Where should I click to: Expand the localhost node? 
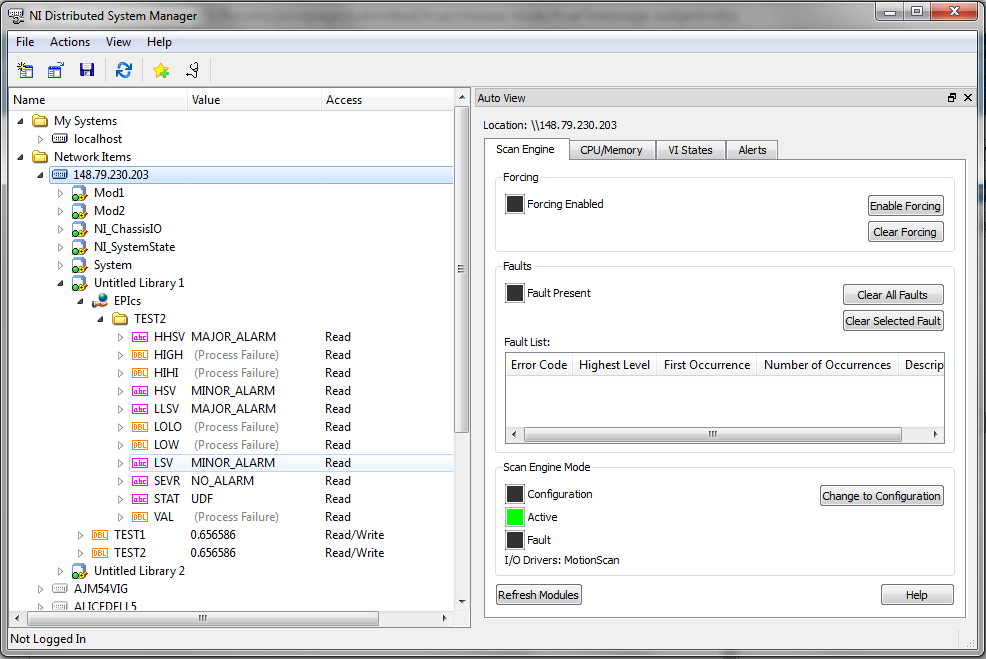tap(40, 139)
